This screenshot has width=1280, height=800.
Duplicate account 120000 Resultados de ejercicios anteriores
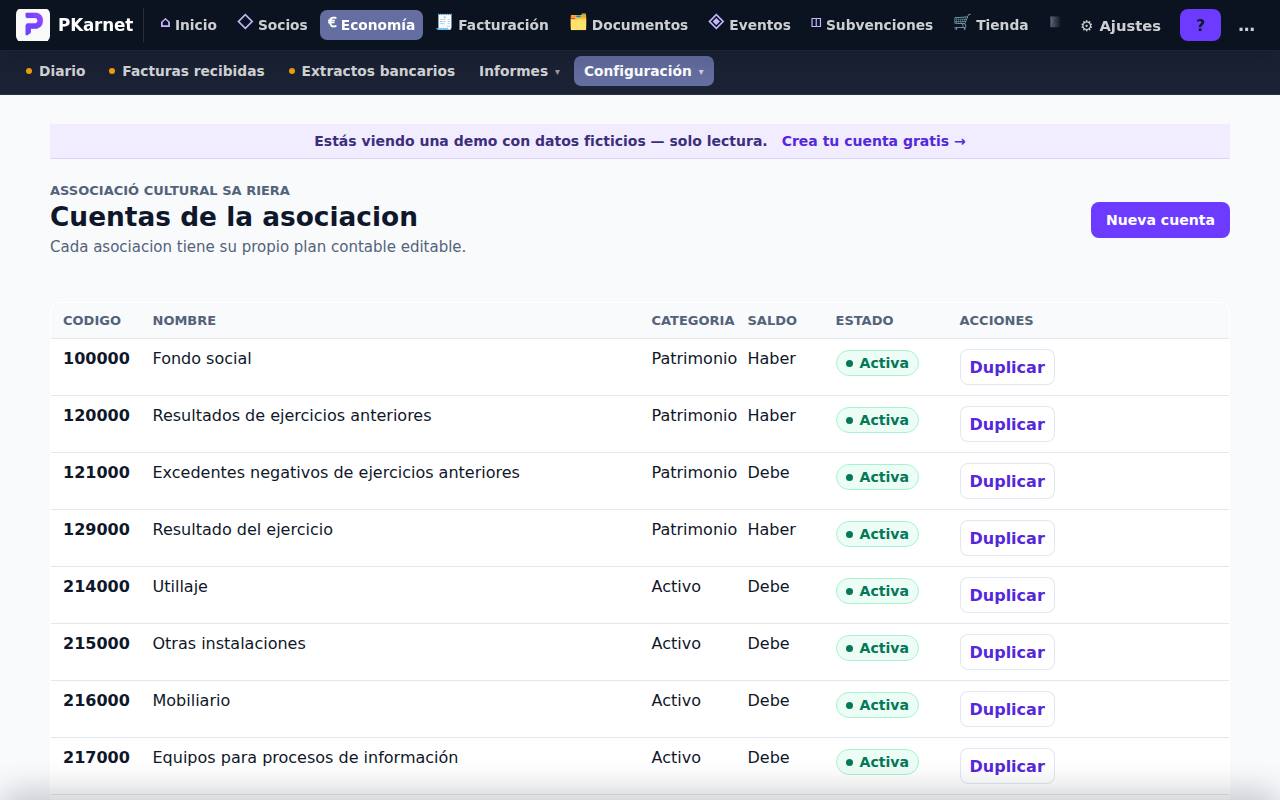[x=1007, y=424]
